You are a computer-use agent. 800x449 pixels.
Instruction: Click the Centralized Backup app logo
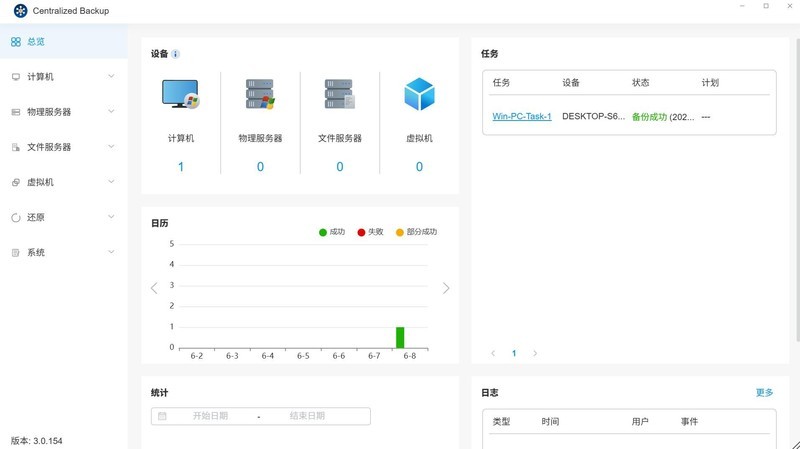(x=20, y=11)
